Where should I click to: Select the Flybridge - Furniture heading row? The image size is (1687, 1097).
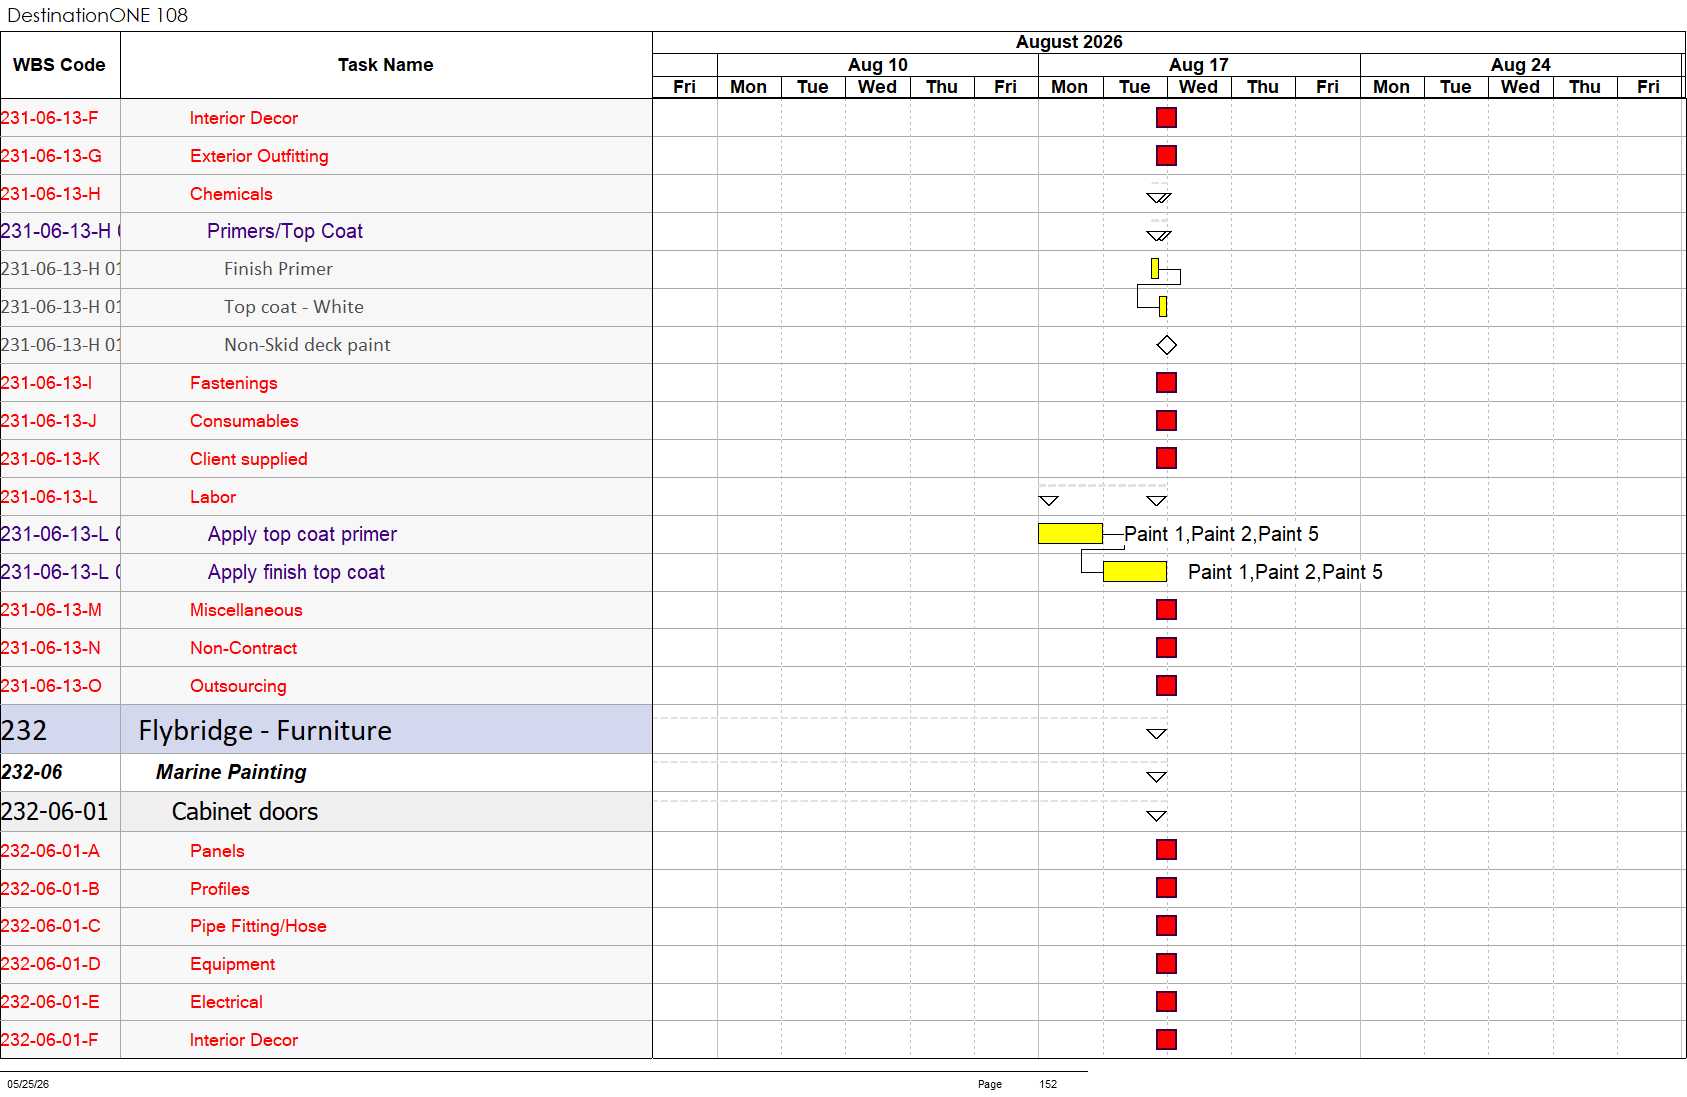click(326, 730)
